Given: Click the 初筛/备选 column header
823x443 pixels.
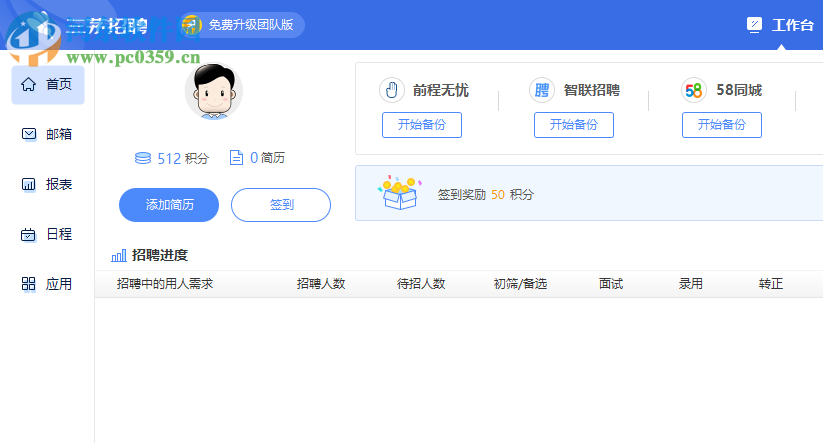Looking at the screenshot, I should tap(520, 284).
